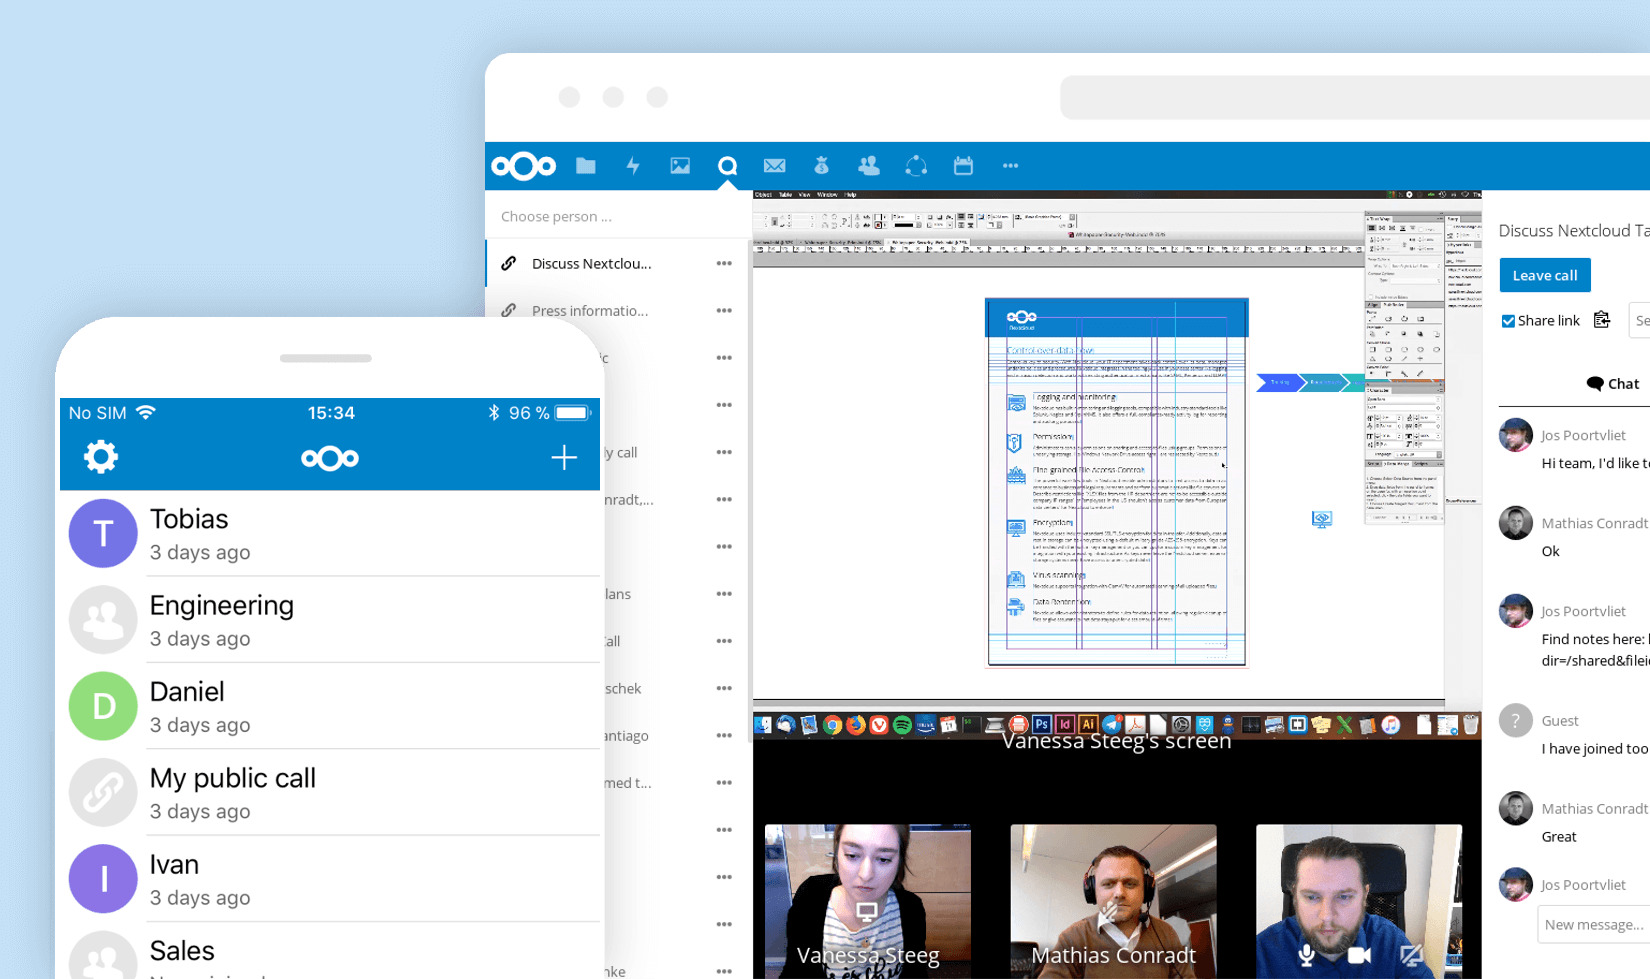Click Mathias Conradt's 'Great' chat message
This screenshot has height=979, width=1650.
coord(1559,837)
